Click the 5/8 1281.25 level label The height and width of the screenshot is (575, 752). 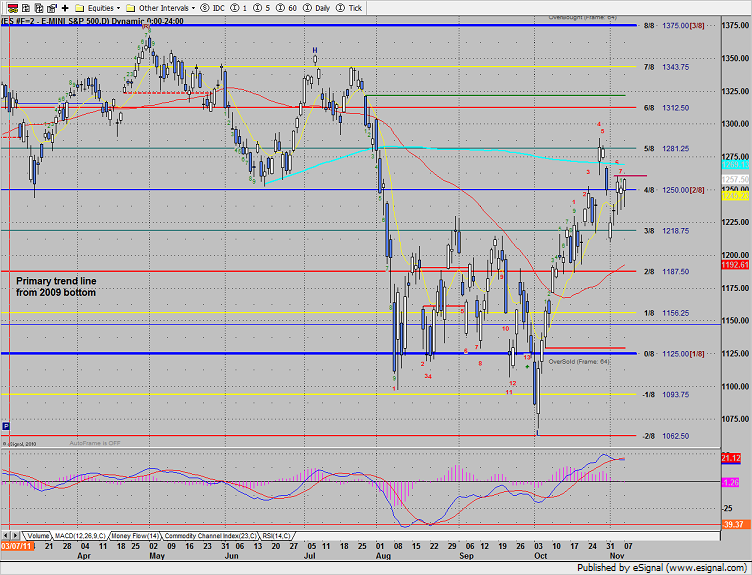[666, 149]
